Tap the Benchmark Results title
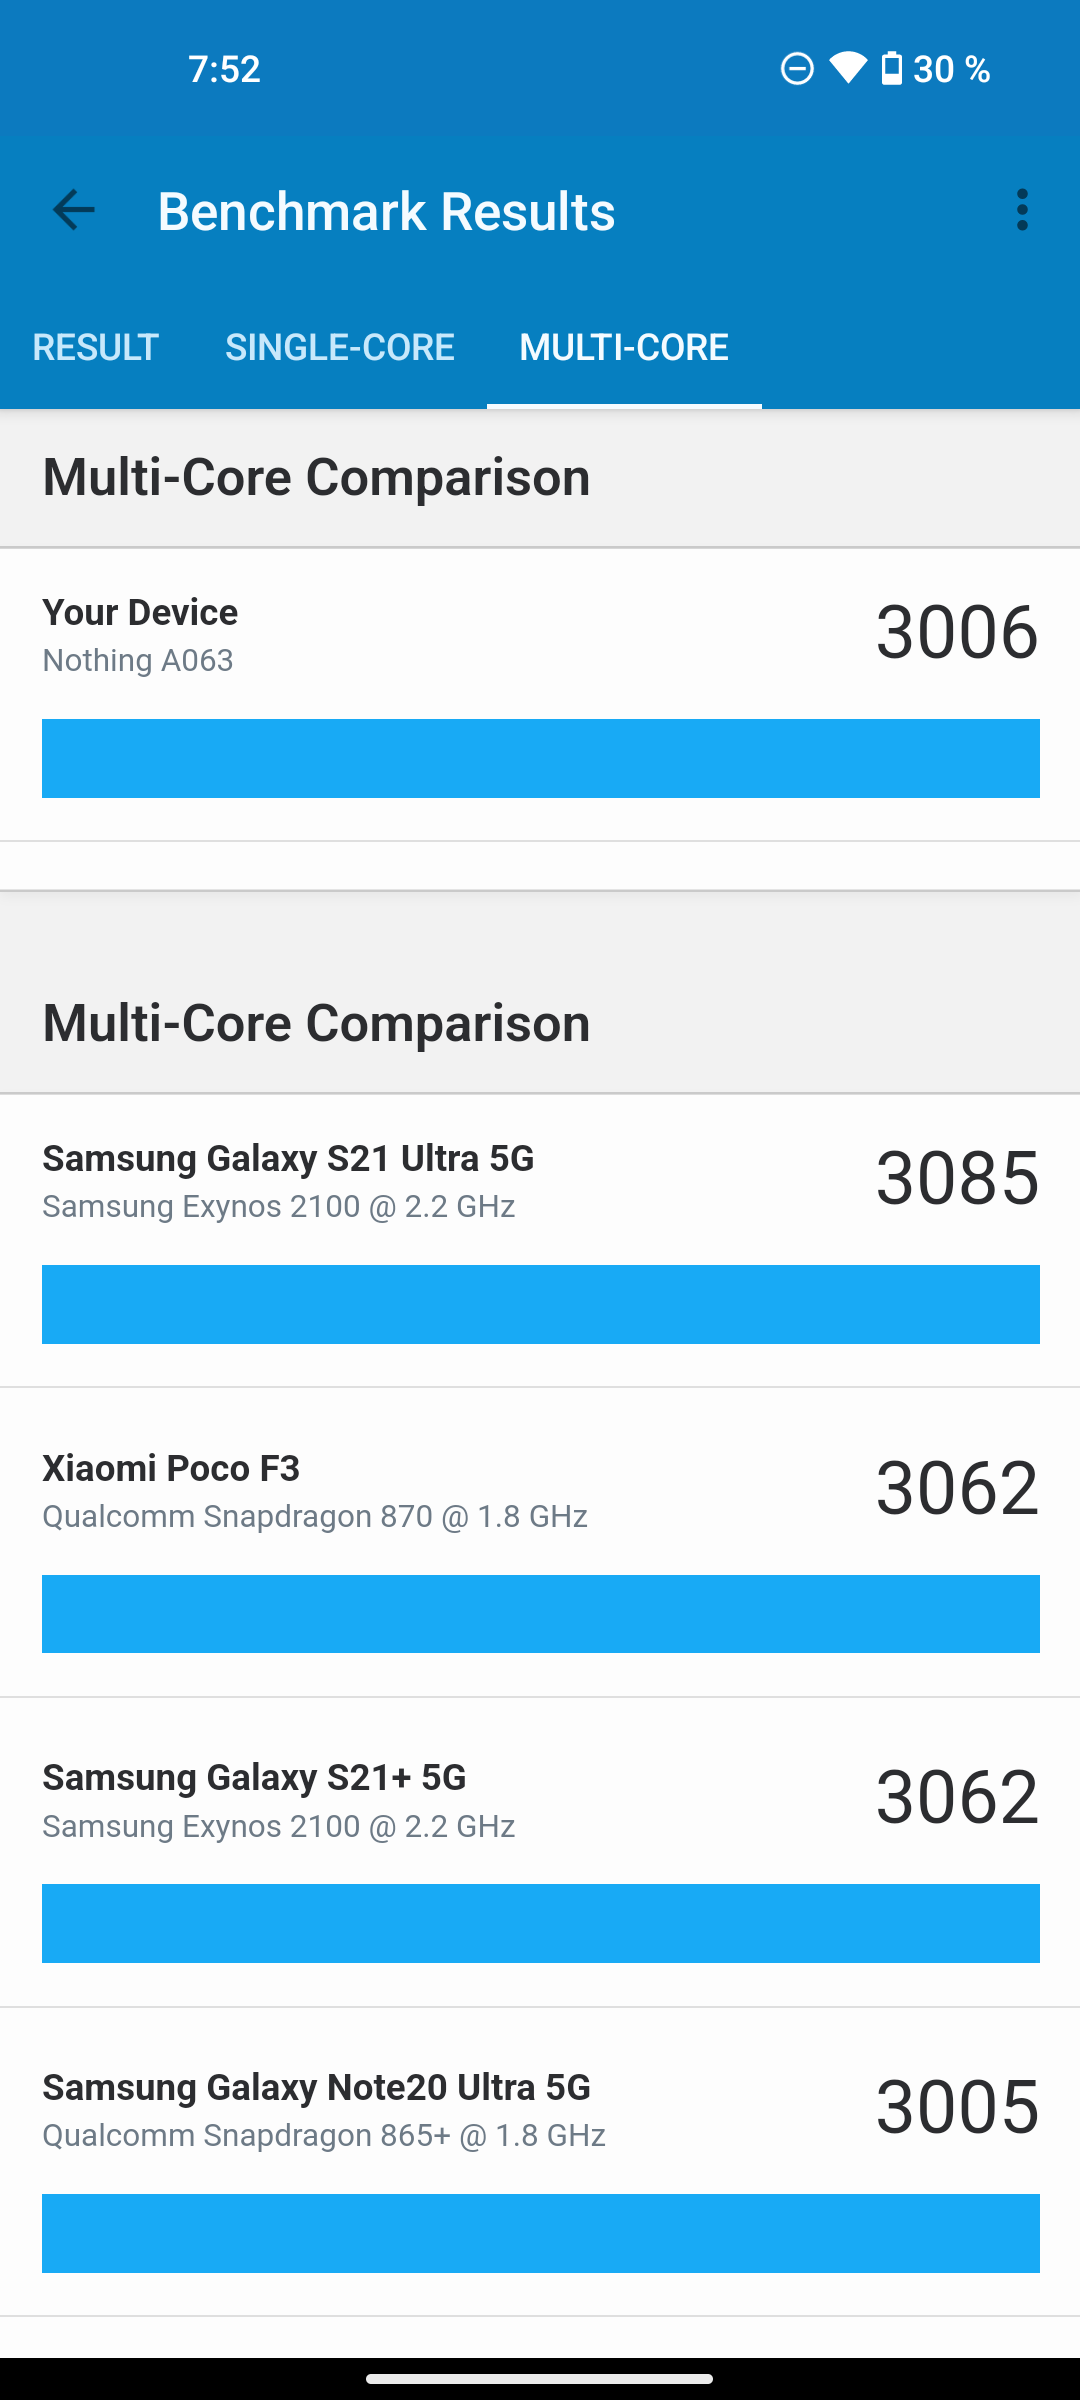 386,211
